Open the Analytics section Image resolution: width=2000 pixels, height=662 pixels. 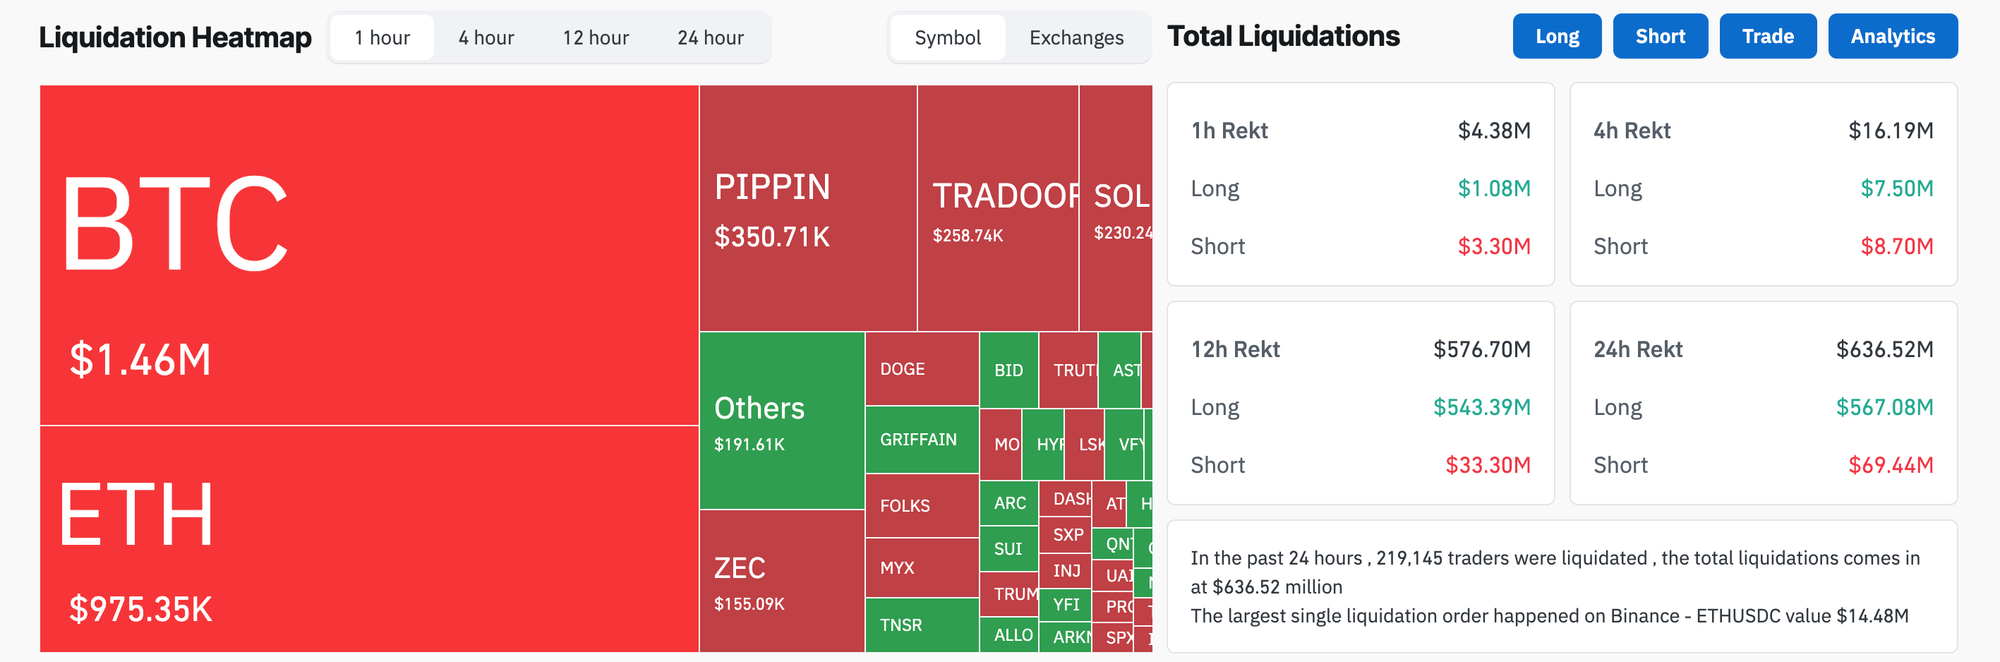pyautogui.click(x=1893, y=35)
